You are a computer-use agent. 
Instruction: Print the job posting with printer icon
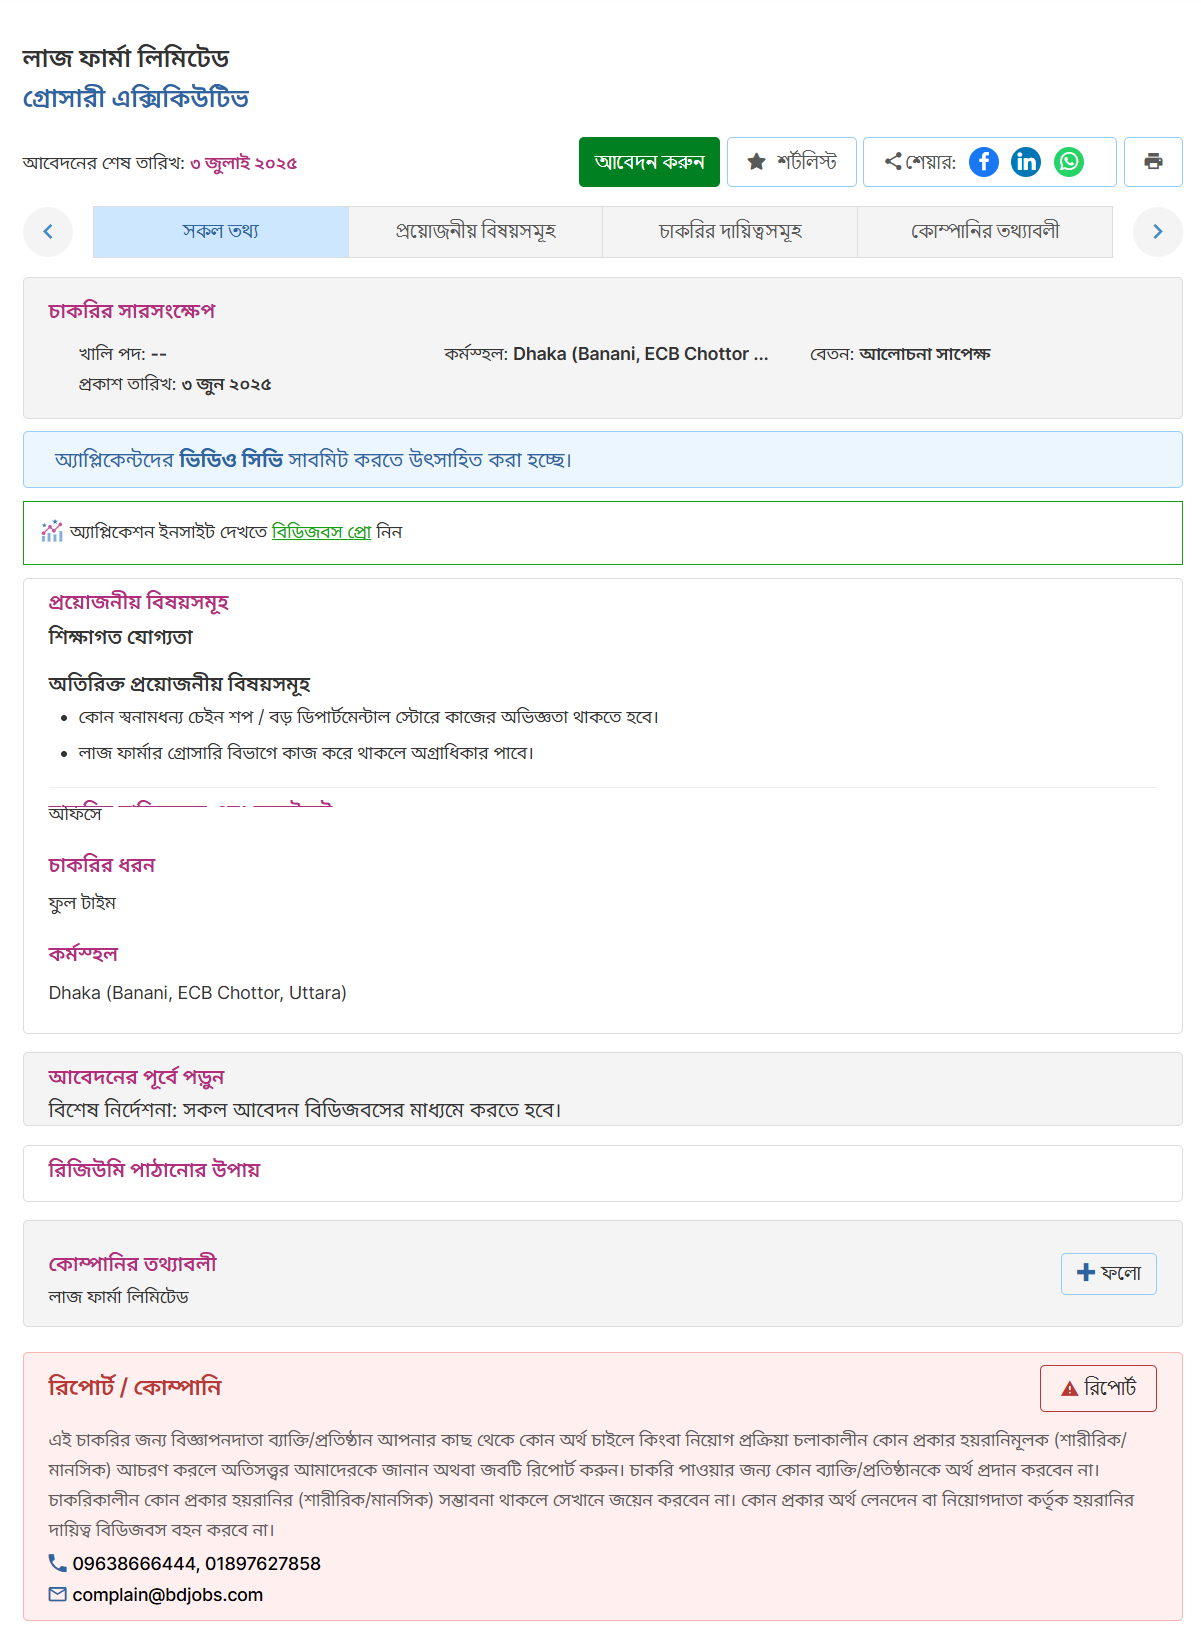(x=1153, y=162)
